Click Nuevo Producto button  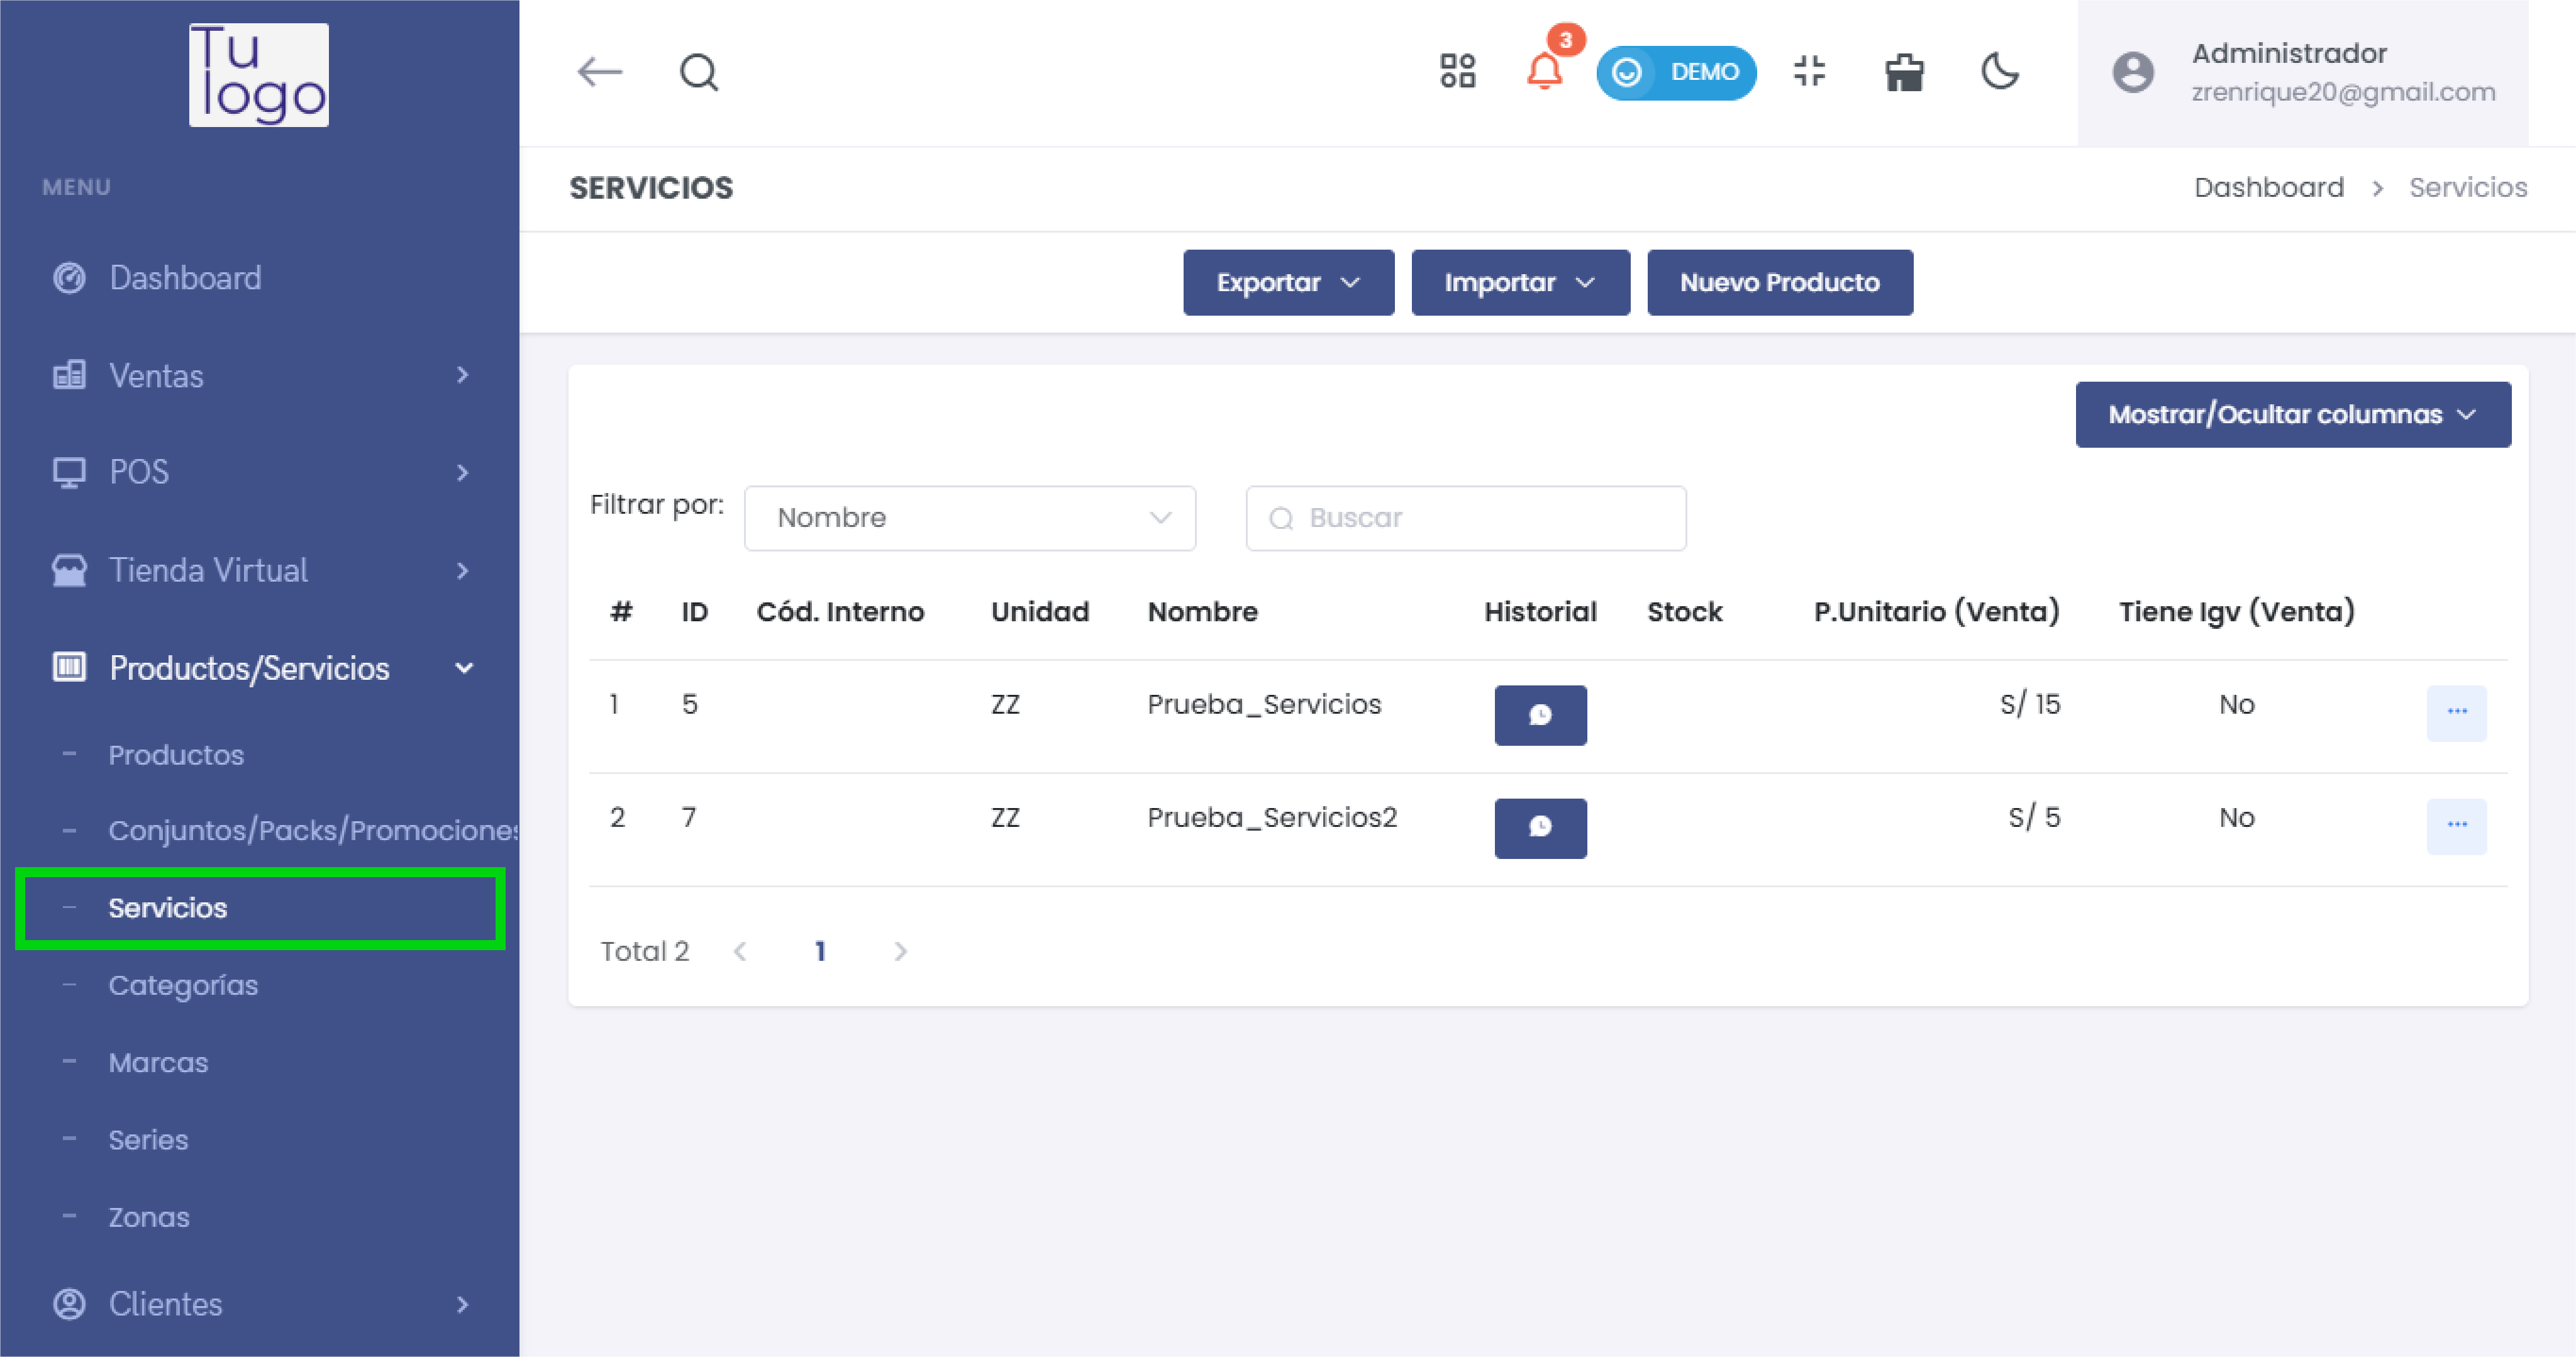[1779, 283]
